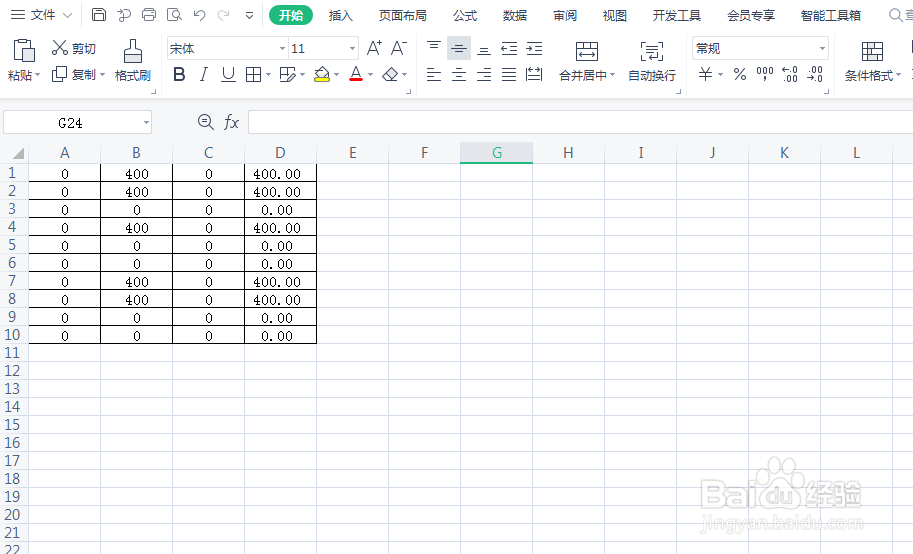Toggle Bold formatting
The height and width of the screenshot is (554, 913).
pos(179,75)
